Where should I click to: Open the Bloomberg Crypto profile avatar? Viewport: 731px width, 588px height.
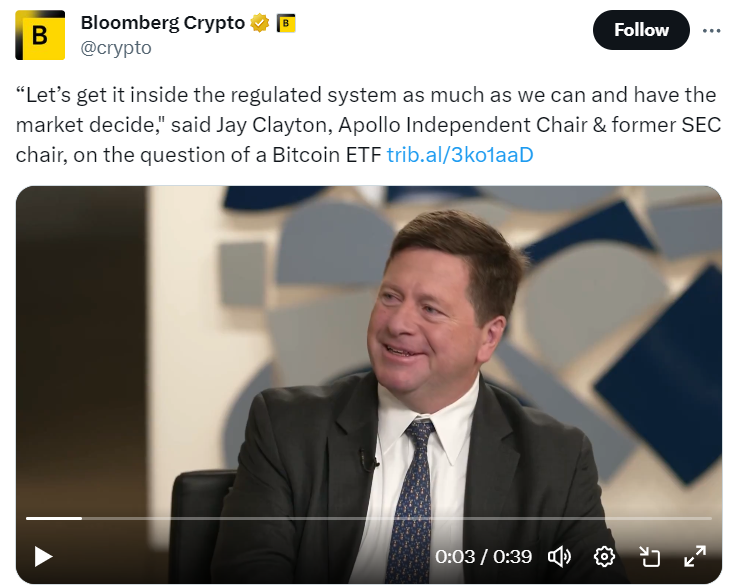point(40,35)
